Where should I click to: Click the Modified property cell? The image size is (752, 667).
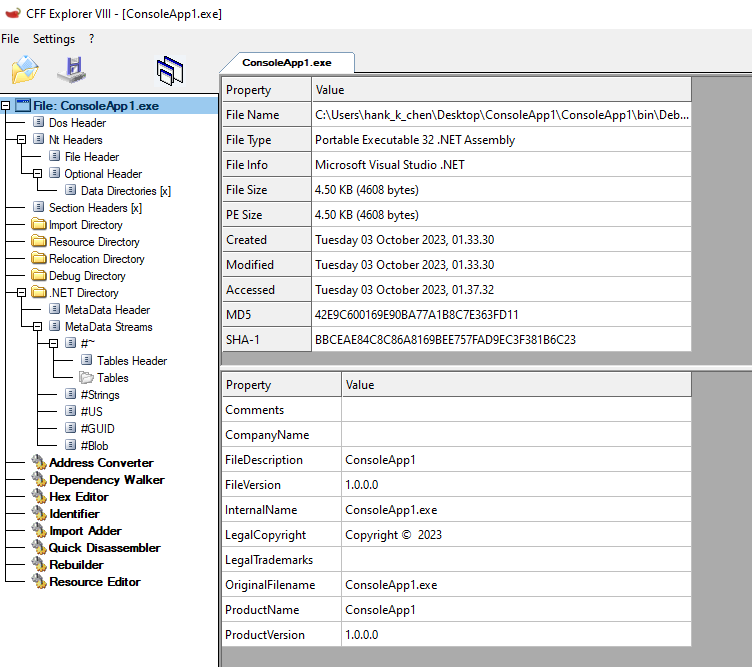pos(267,265)
